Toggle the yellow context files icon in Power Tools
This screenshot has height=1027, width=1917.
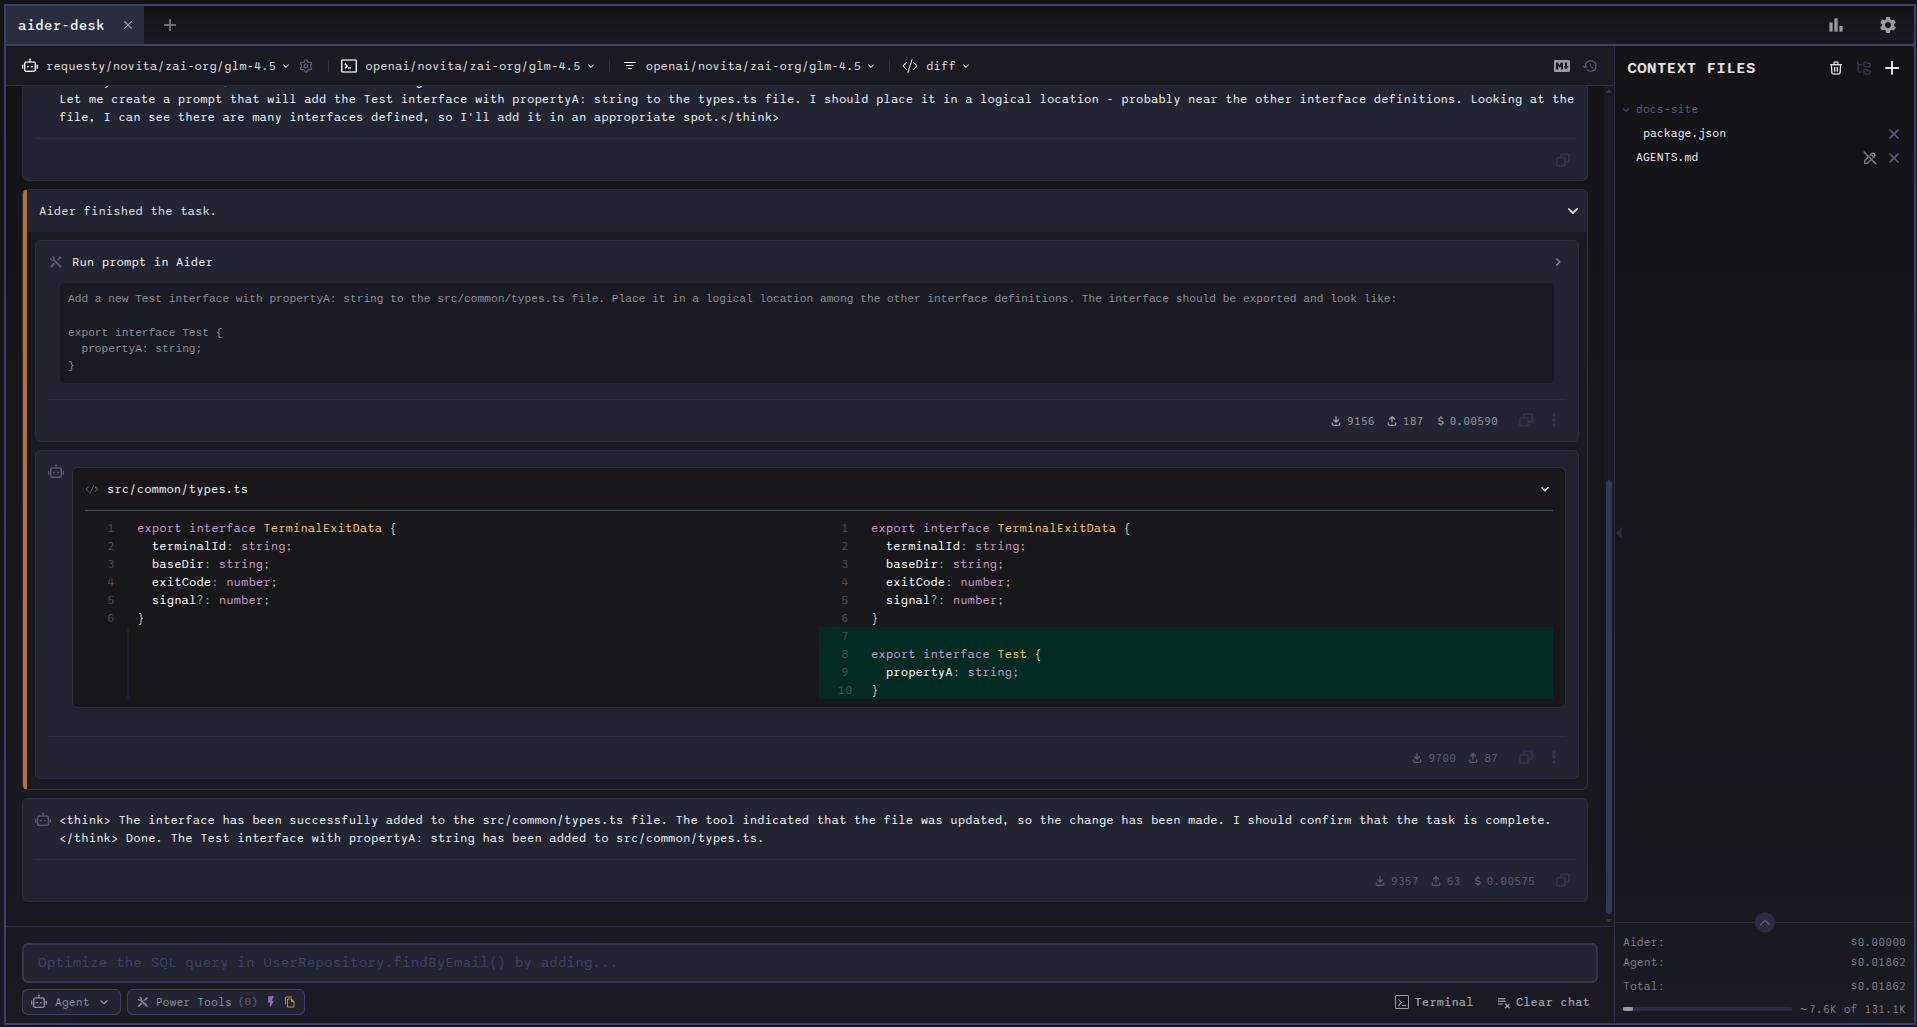(290, 1002)
